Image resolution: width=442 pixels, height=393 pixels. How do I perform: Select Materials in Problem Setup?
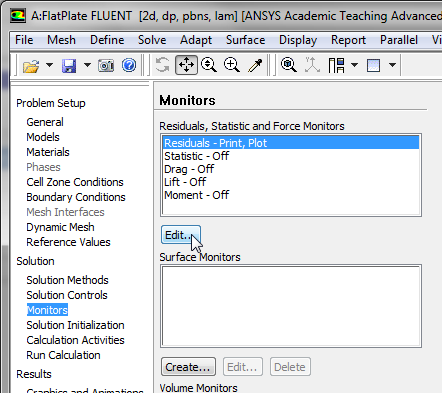48,152
